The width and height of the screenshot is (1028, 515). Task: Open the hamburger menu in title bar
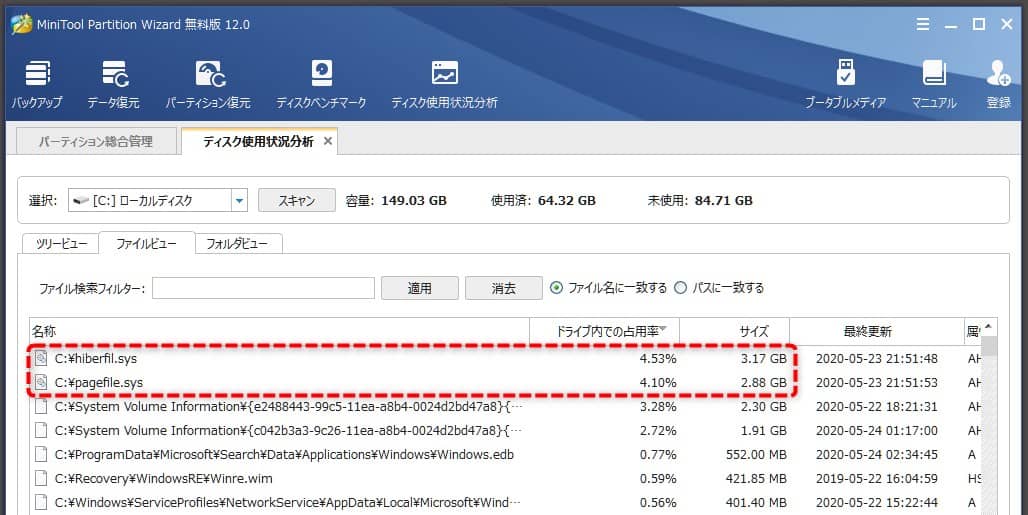coord(922,24)
